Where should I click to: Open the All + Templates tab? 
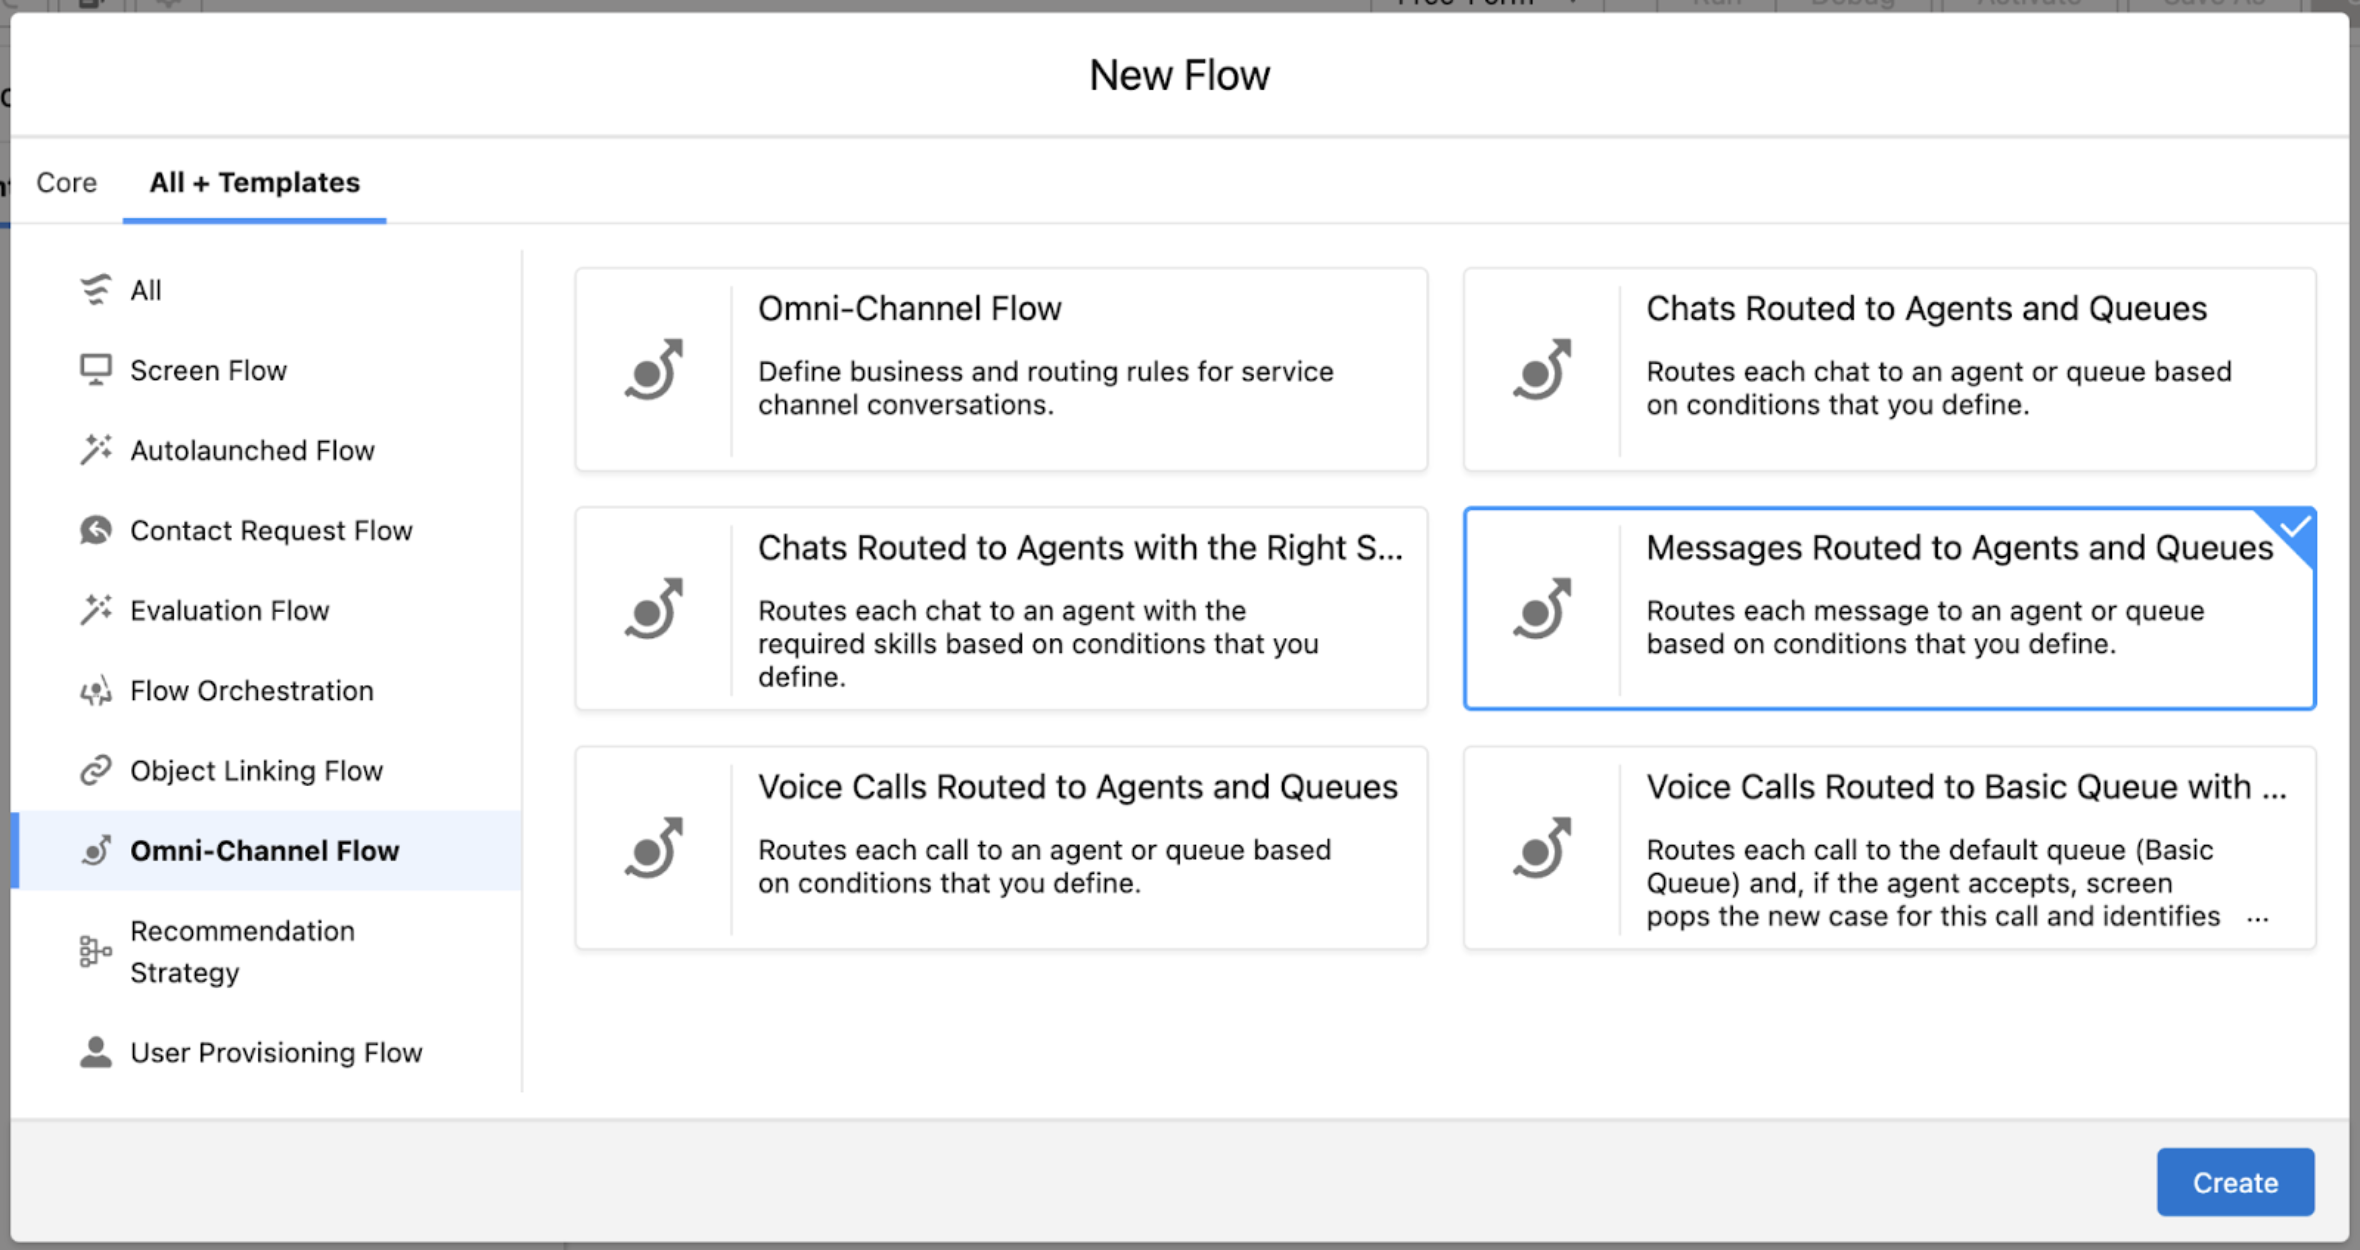254,182
